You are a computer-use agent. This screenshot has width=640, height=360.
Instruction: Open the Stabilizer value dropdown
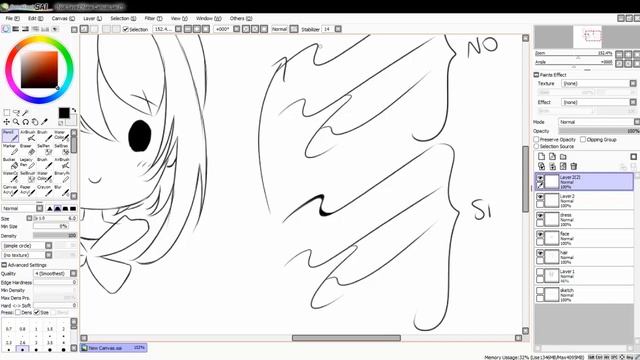[338, 29]
